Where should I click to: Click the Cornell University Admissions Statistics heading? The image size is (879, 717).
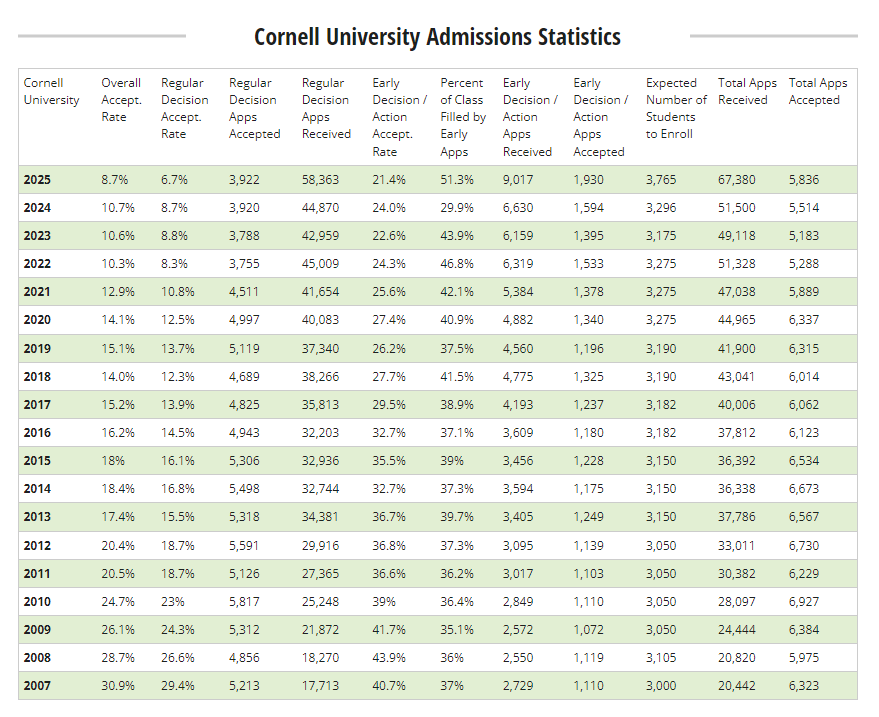[437, 37]
